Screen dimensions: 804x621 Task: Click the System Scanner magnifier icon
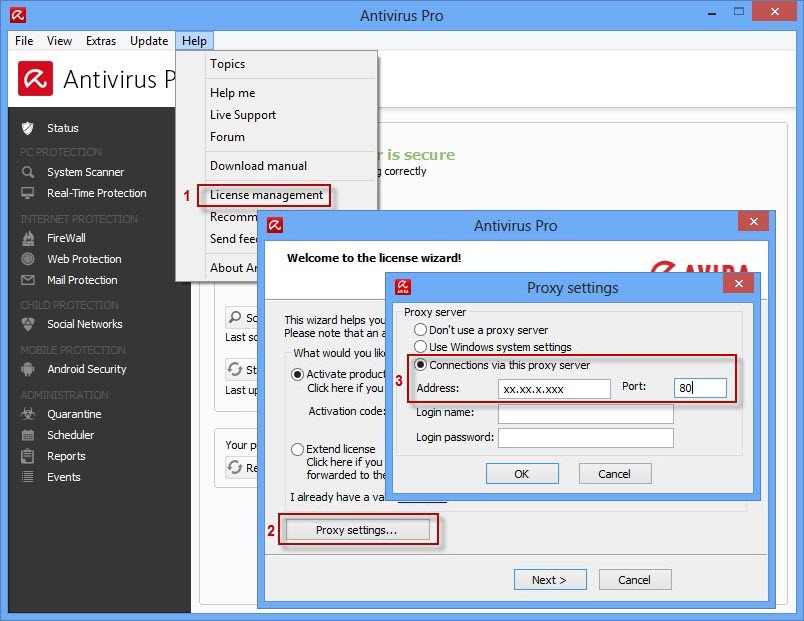point(28,172)
